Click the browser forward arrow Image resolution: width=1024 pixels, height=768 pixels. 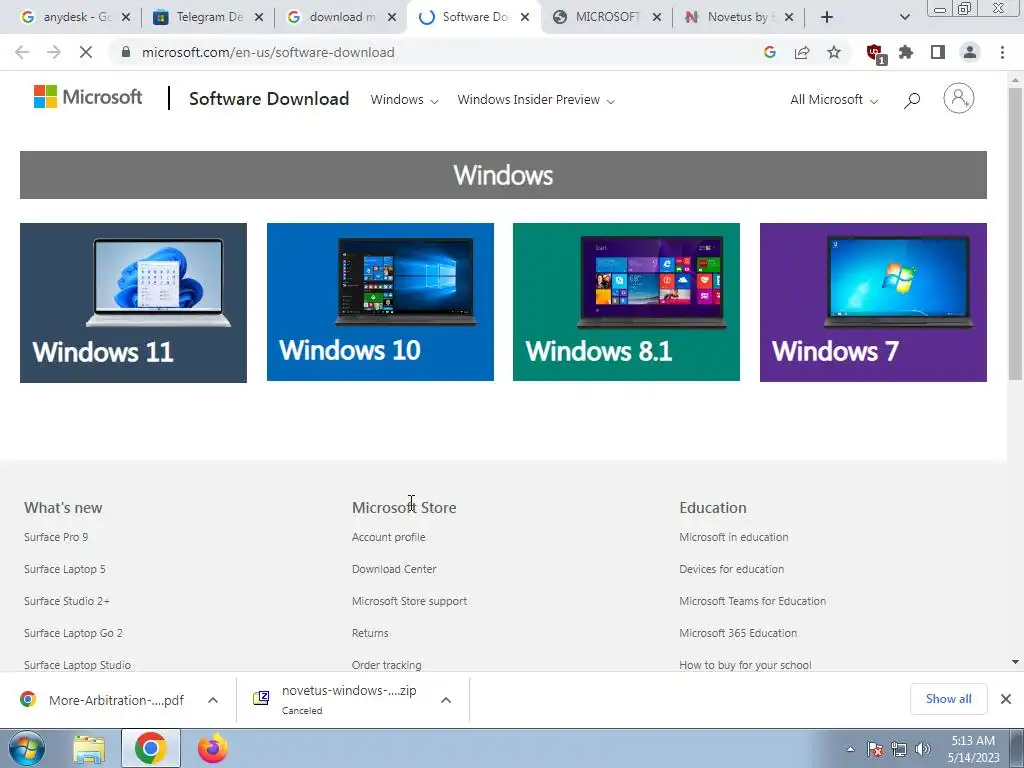click(54, 52)
